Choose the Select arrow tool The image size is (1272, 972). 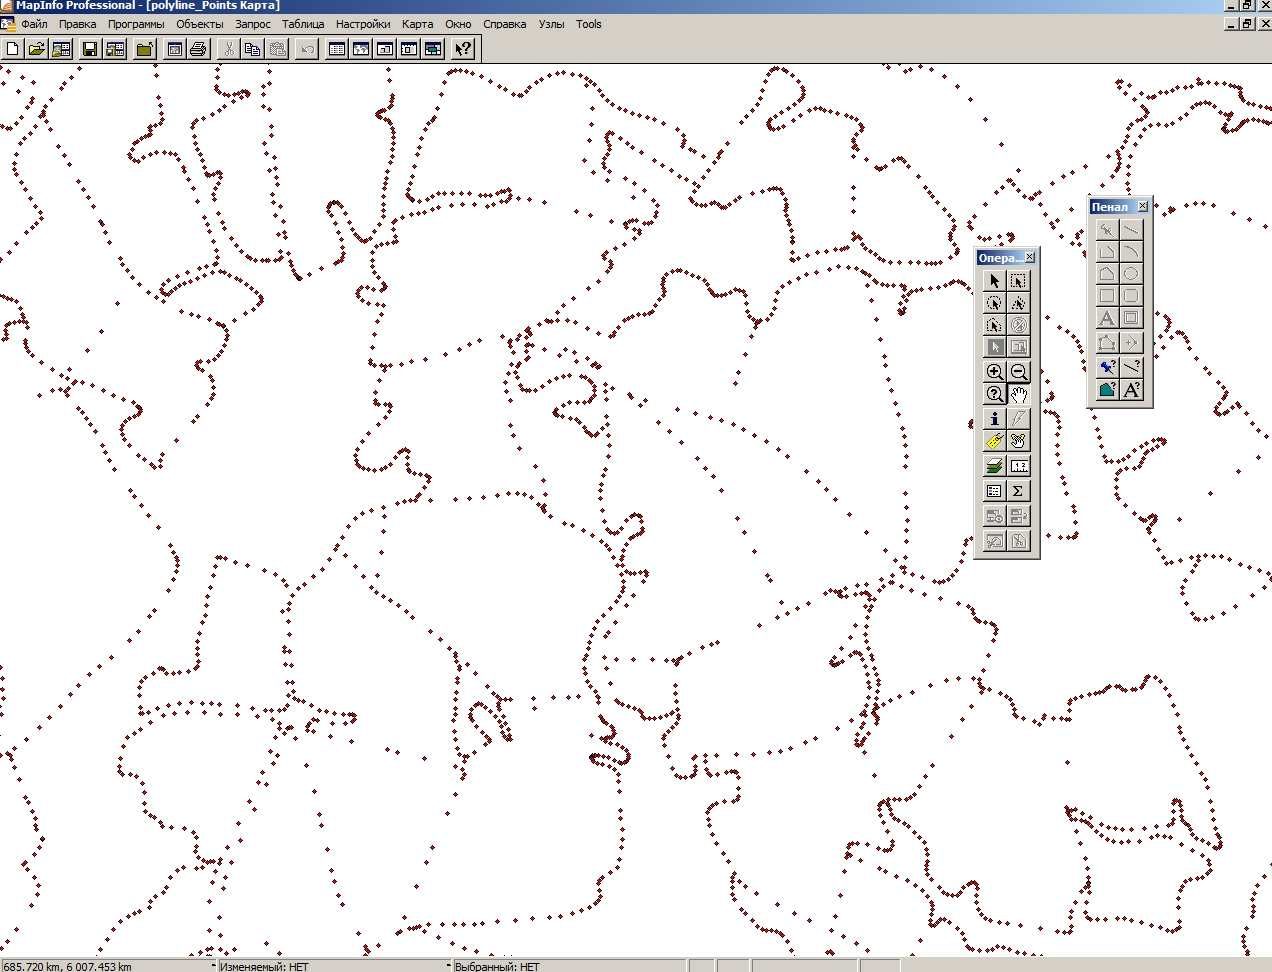(994, 281)
